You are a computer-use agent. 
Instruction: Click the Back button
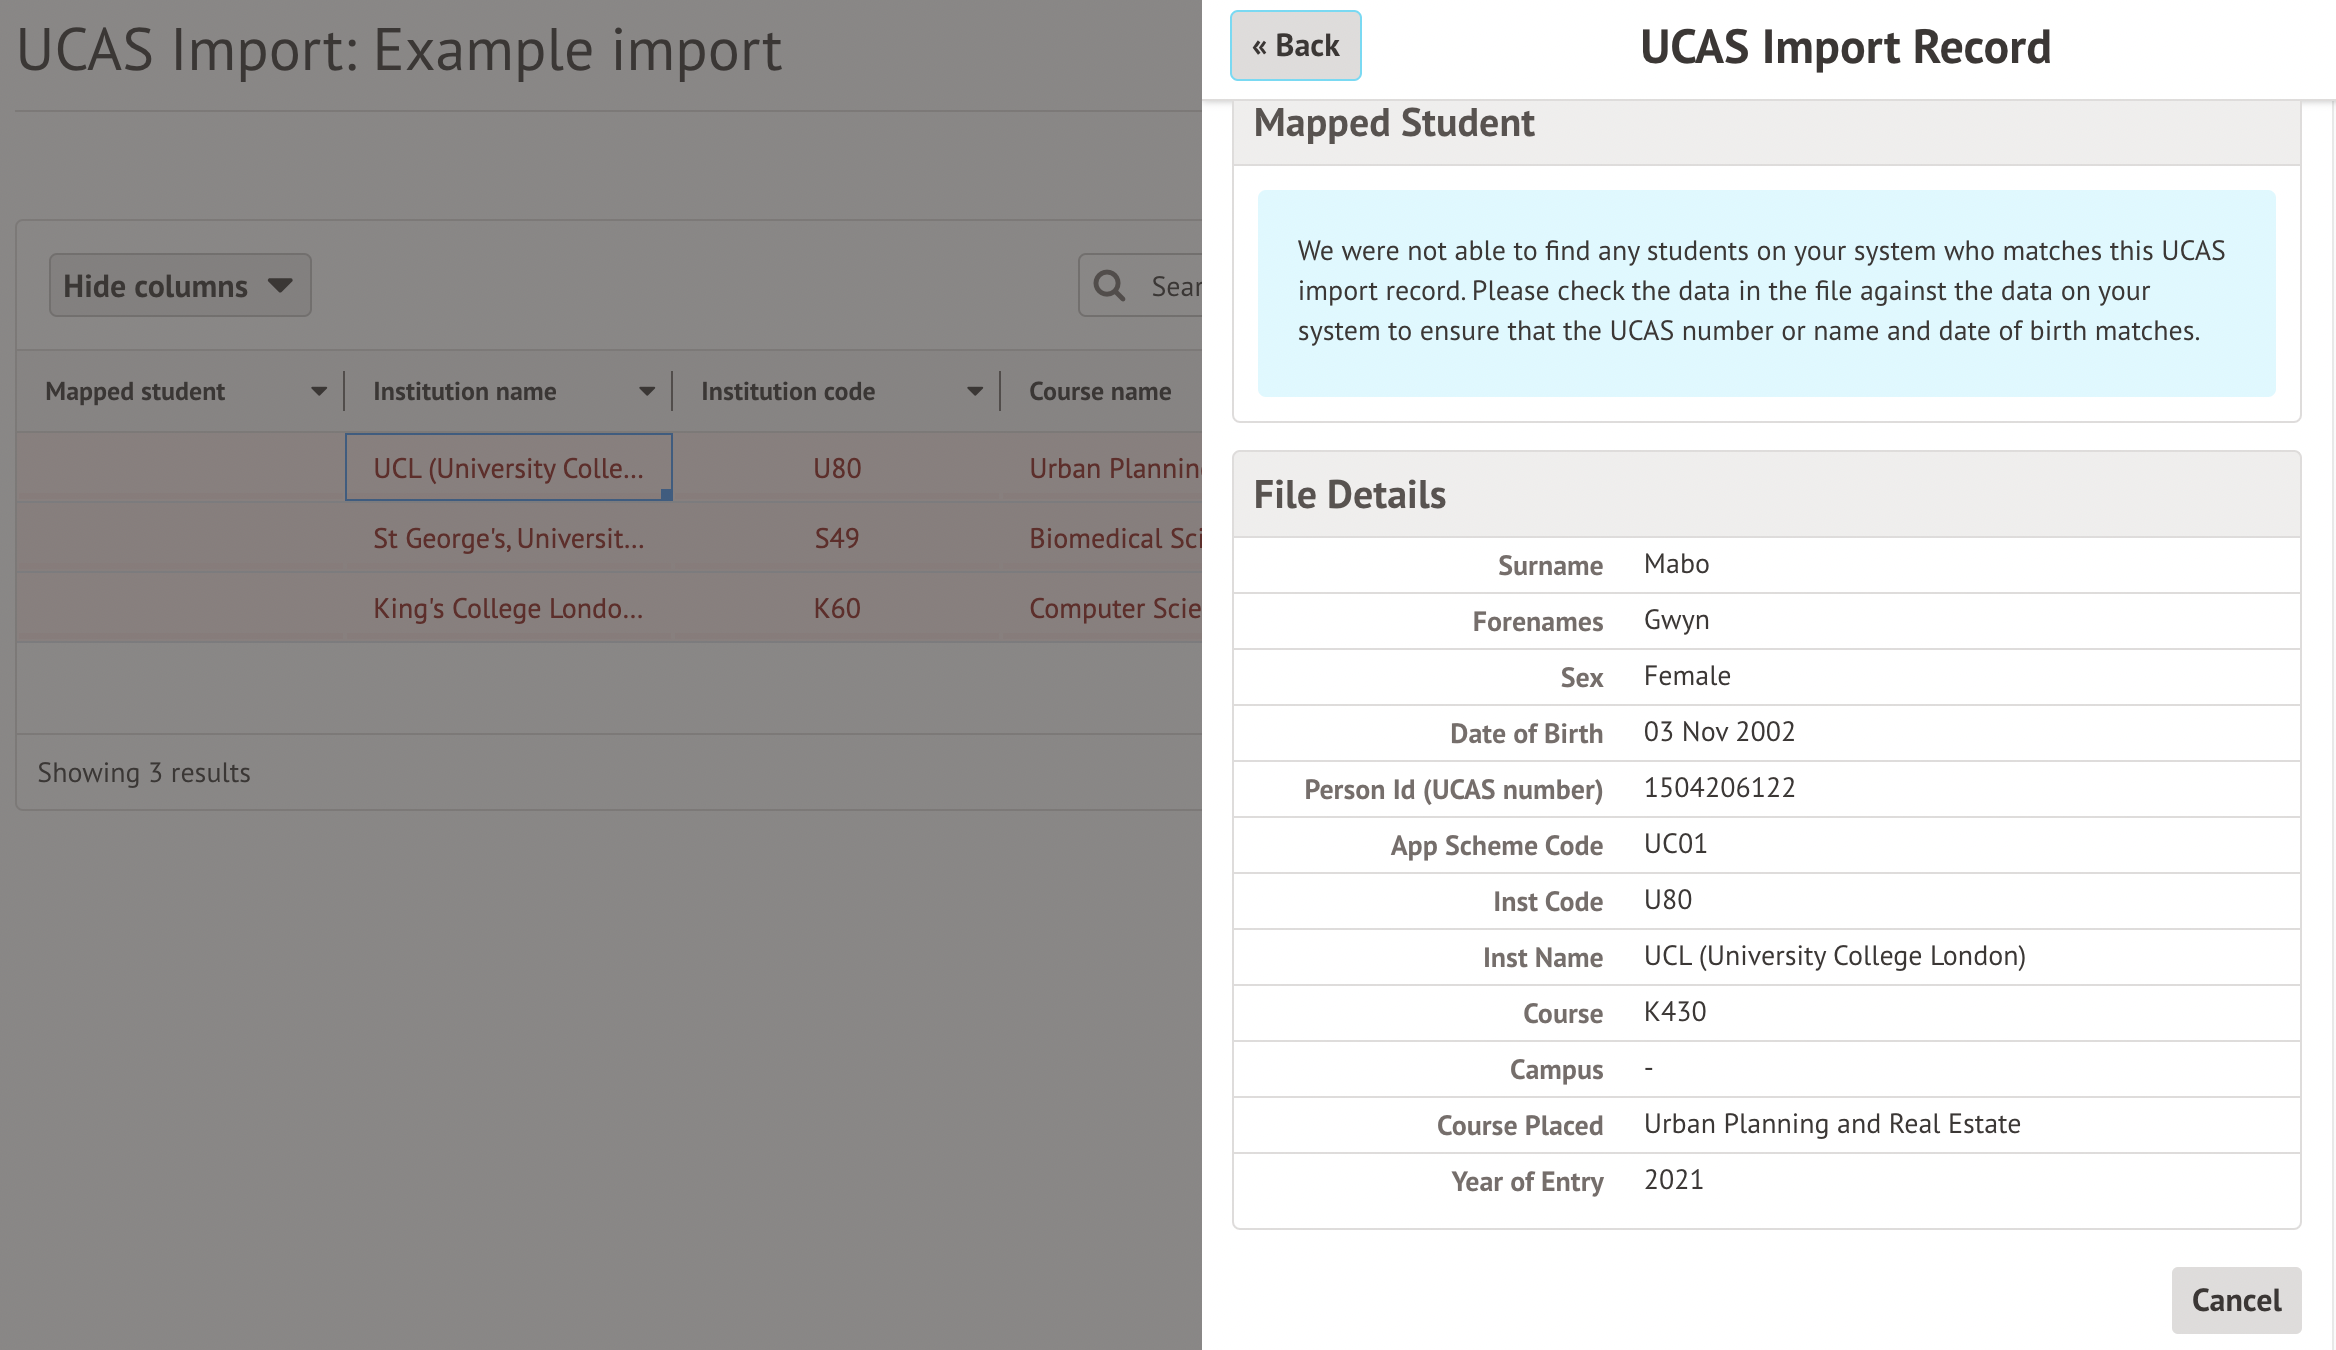[x=1295, y=46]
